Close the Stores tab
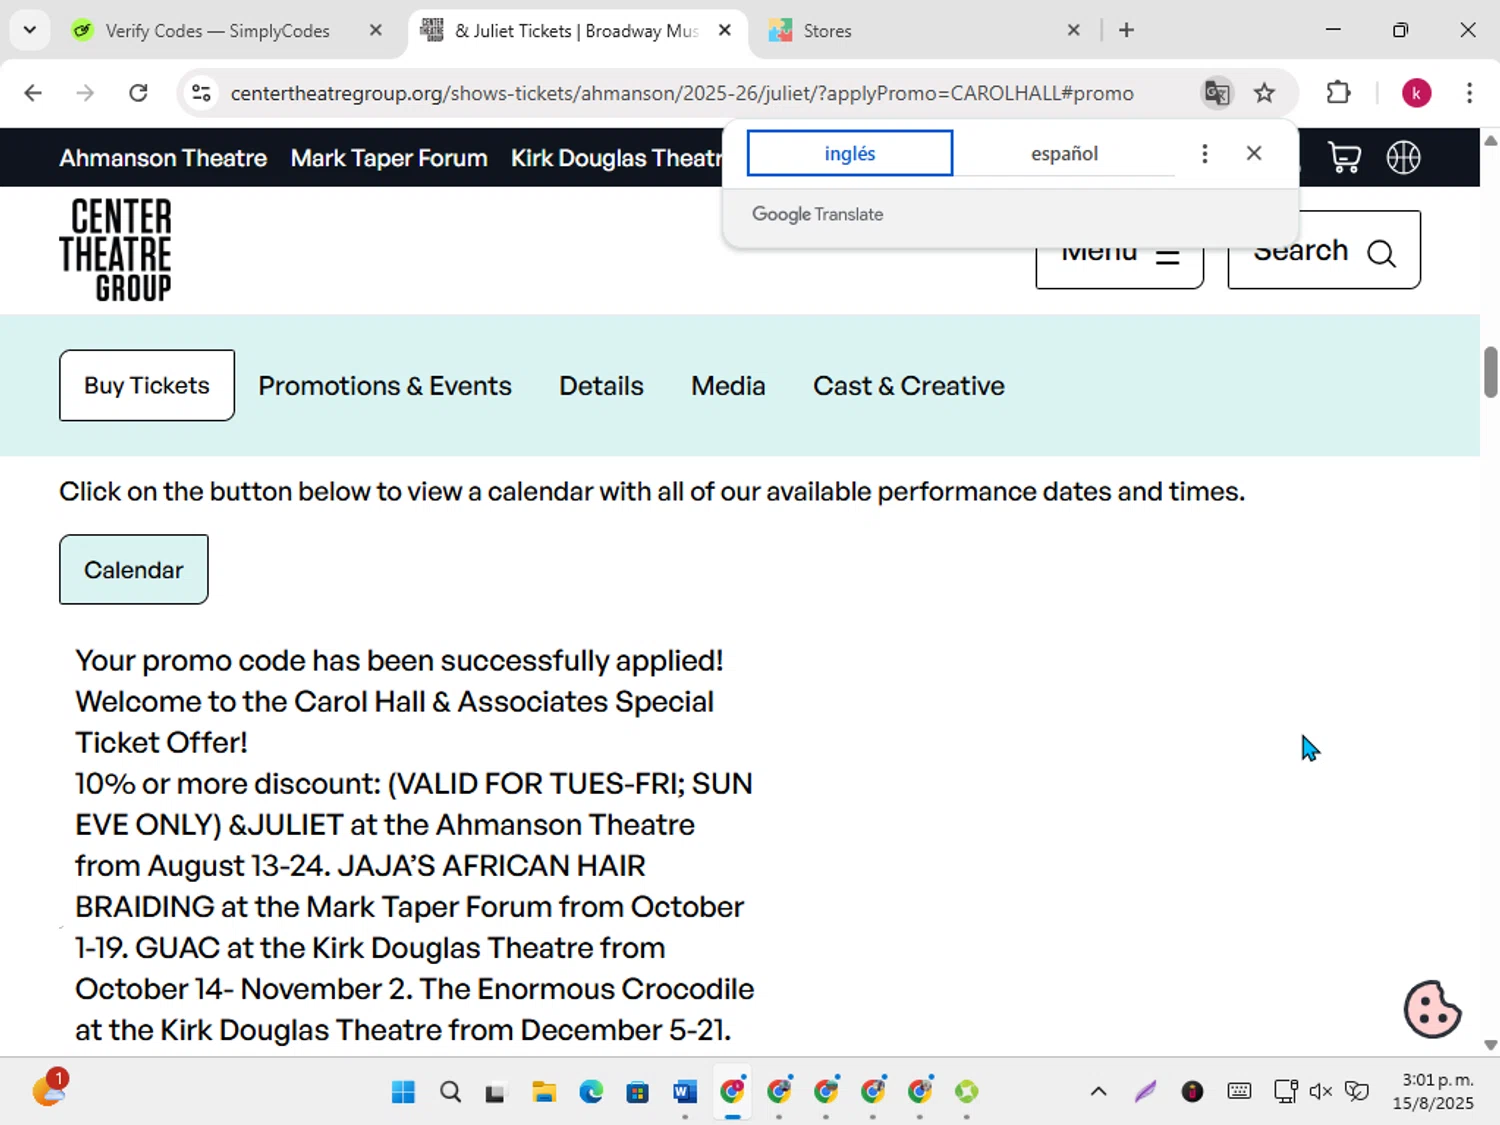Viewport: 1500px width, 1125px height. pos(1073,30)
